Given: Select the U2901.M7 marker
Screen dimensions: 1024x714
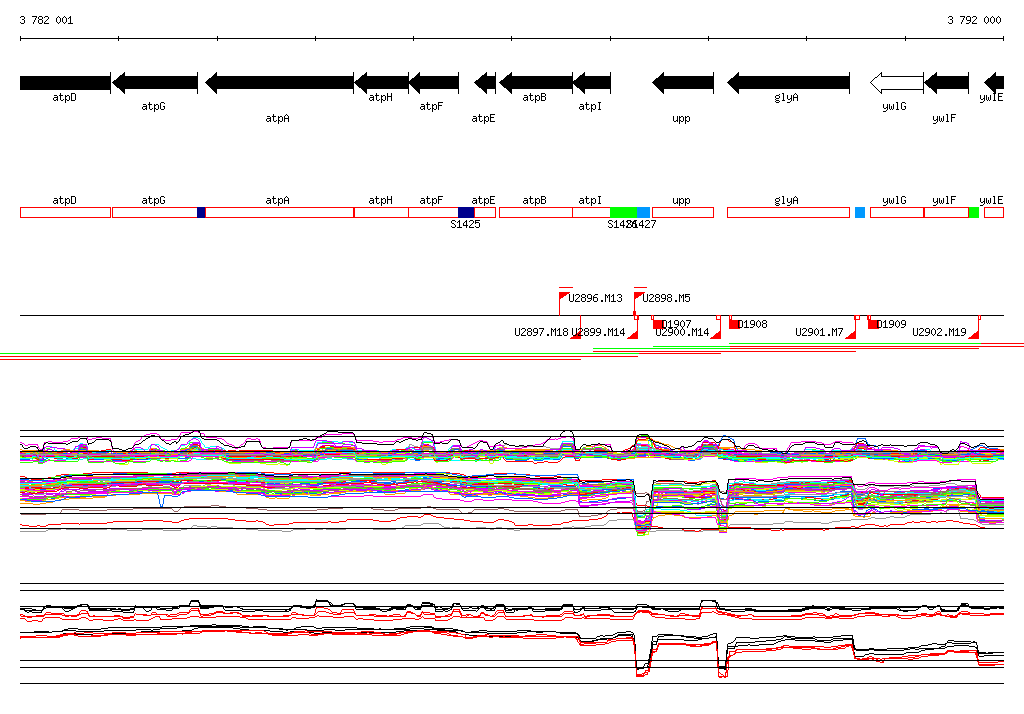Looking at the screenshot, I should (850, 334).
